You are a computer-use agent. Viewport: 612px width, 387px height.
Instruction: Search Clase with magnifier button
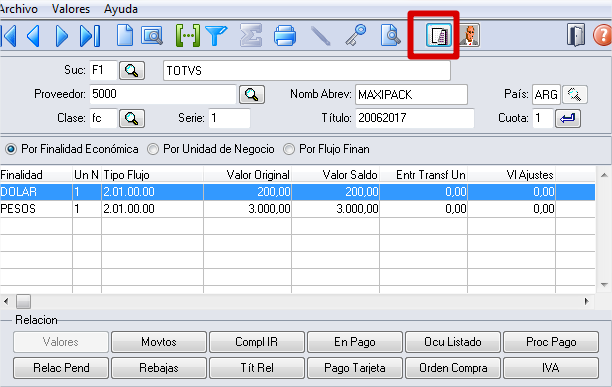pyautogui.click(x=132, y=118)
